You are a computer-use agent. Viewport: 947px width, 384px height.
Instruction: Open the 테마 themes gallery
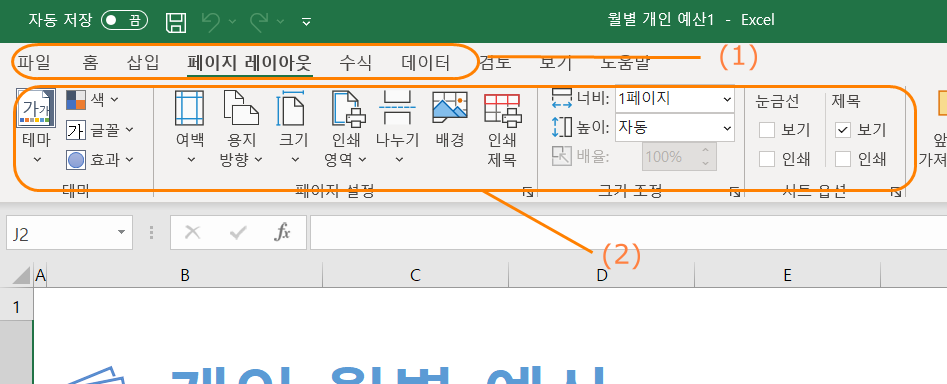pyautogui.click(x=36, y=127)
